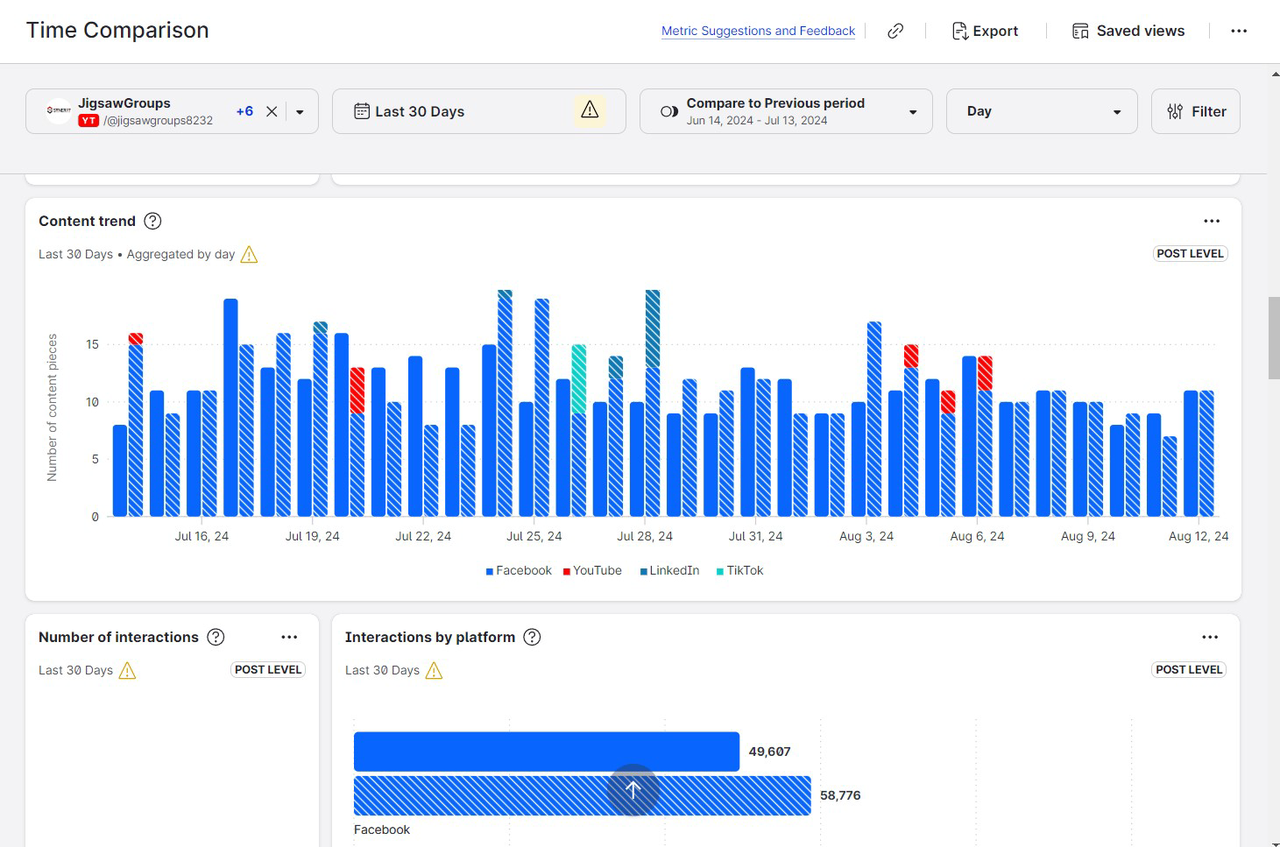Open Metric Suggestions and Feedback link
1280x847 pixels.
[758, 31]
